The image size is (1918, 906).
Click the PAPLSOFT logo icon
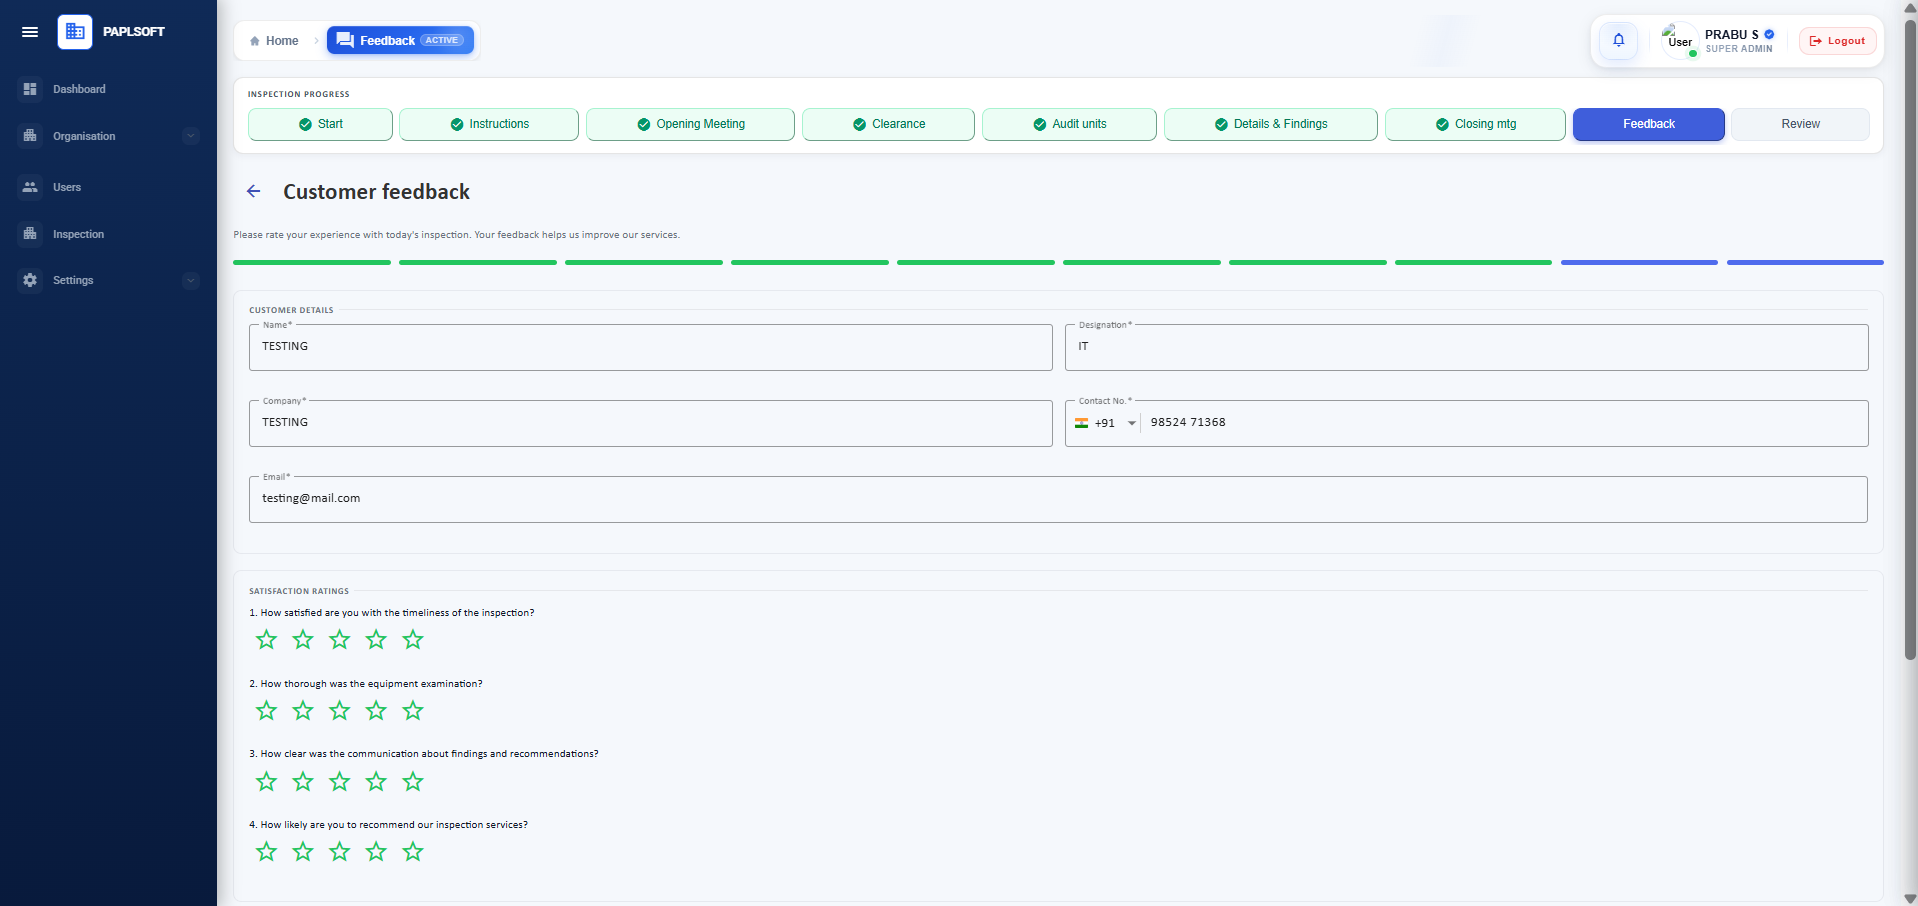[x=75, y=32]
